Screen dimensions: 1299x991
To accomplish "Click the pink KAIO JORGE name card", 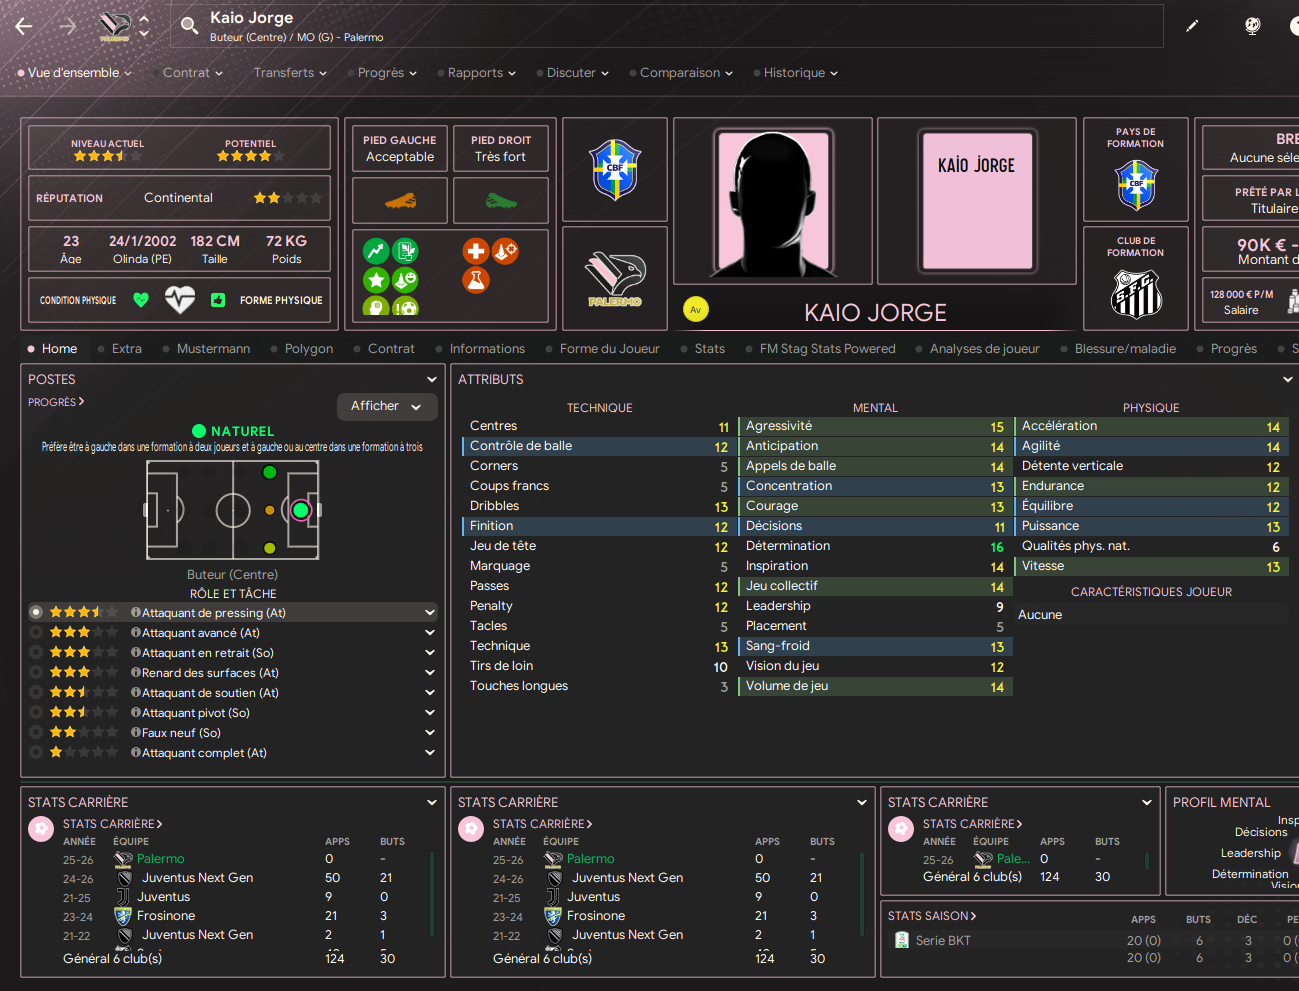I will point(977,201).
